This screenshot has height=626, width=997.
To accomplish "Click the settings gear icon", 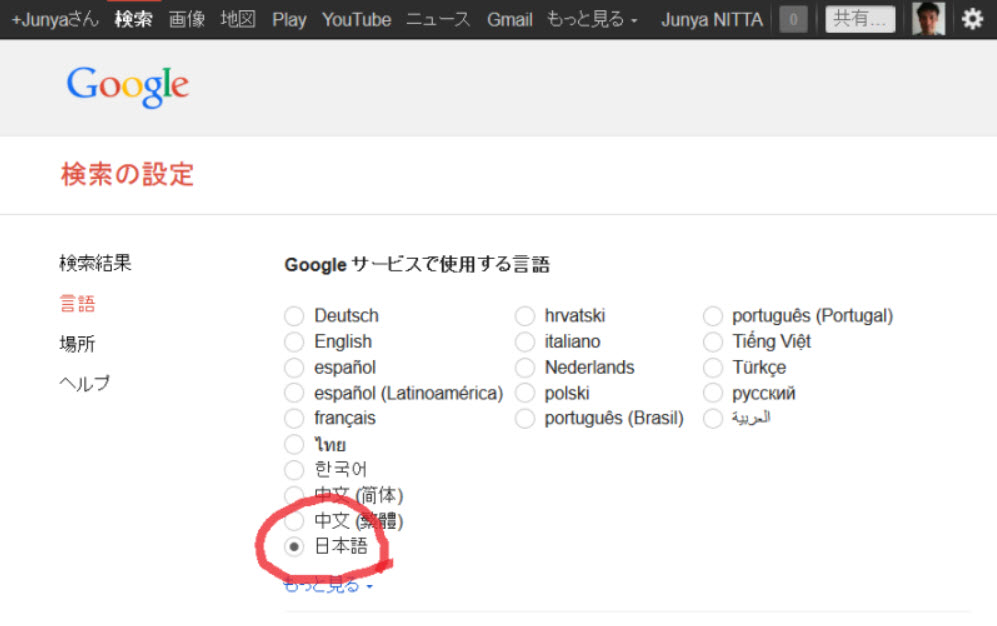I will pos(972,19).
